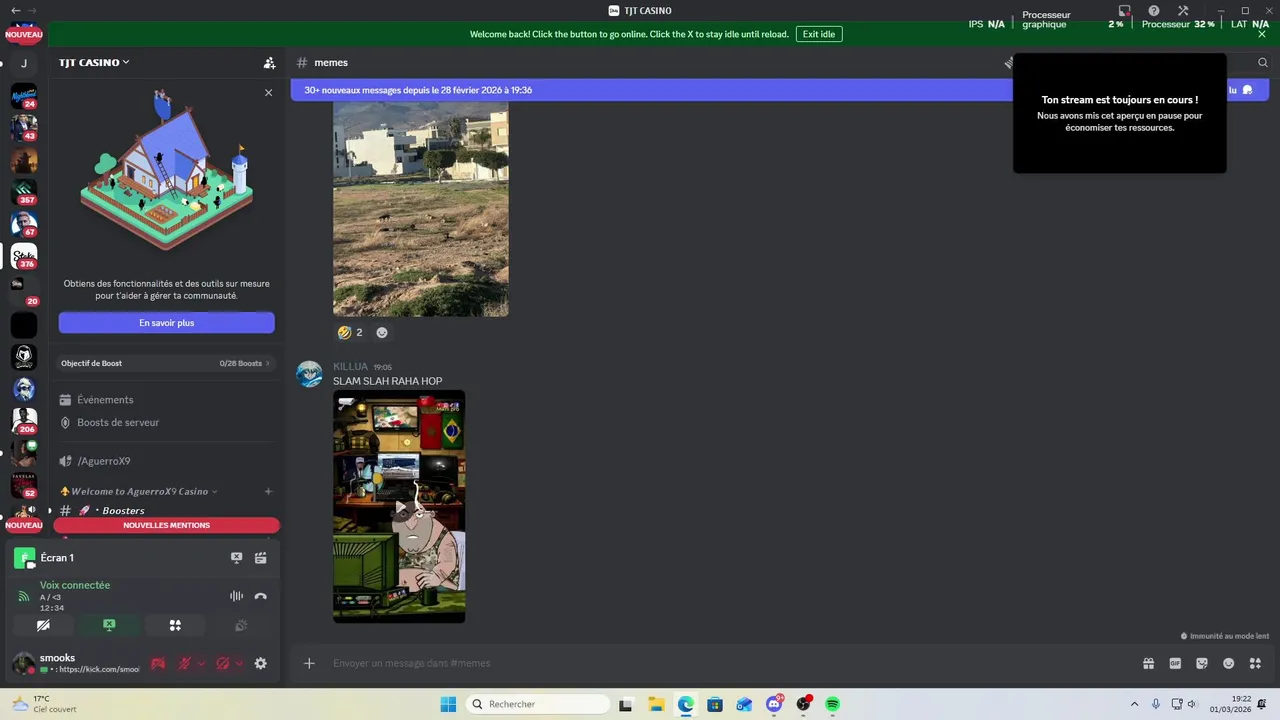Turn on camera in voice panel
Screen dimensions: 1280x720
[x=43, y=625]
